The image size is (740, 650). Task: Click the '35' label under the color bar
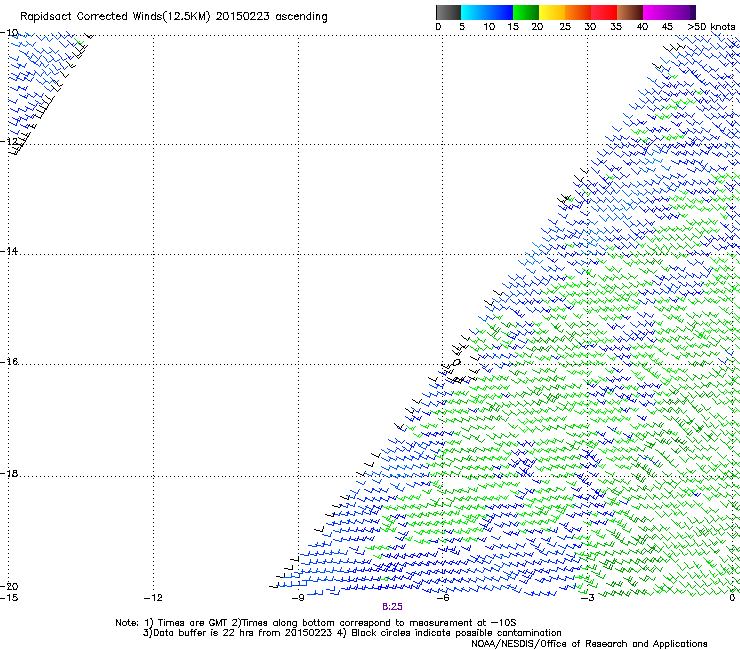click(x=616, y=27)
